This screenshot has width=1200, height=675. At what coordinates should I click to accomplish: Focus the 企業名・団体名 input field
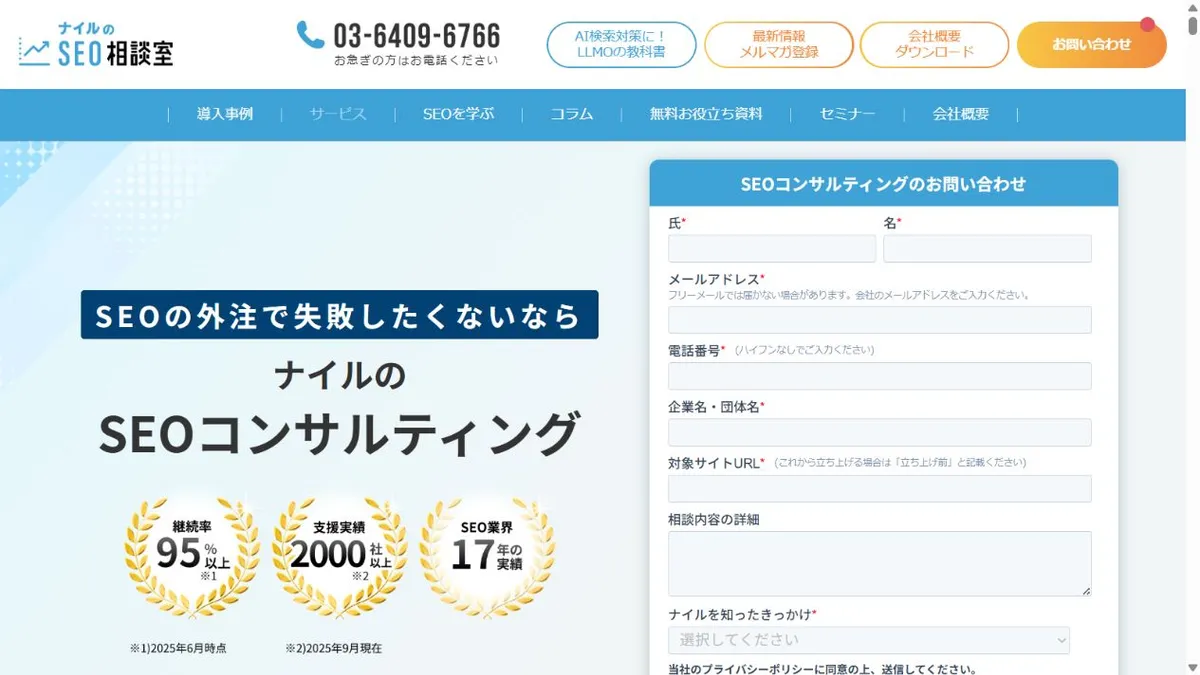coord(880,432)
